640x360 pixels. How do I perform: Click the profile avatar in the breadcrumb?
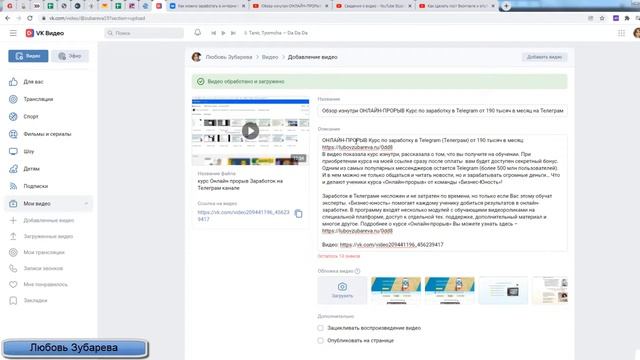(x=196, y=57)
